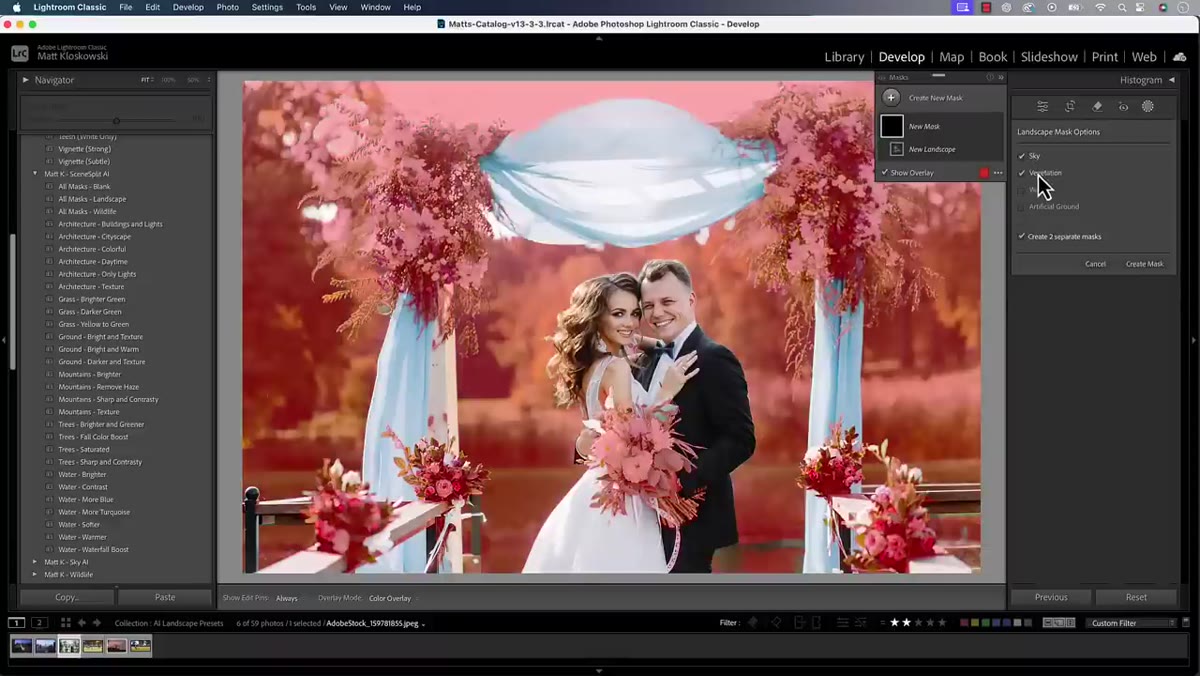Expand Matt K - Wildlife preset group
Screen dimensions: 1200x676
[35, 575]
